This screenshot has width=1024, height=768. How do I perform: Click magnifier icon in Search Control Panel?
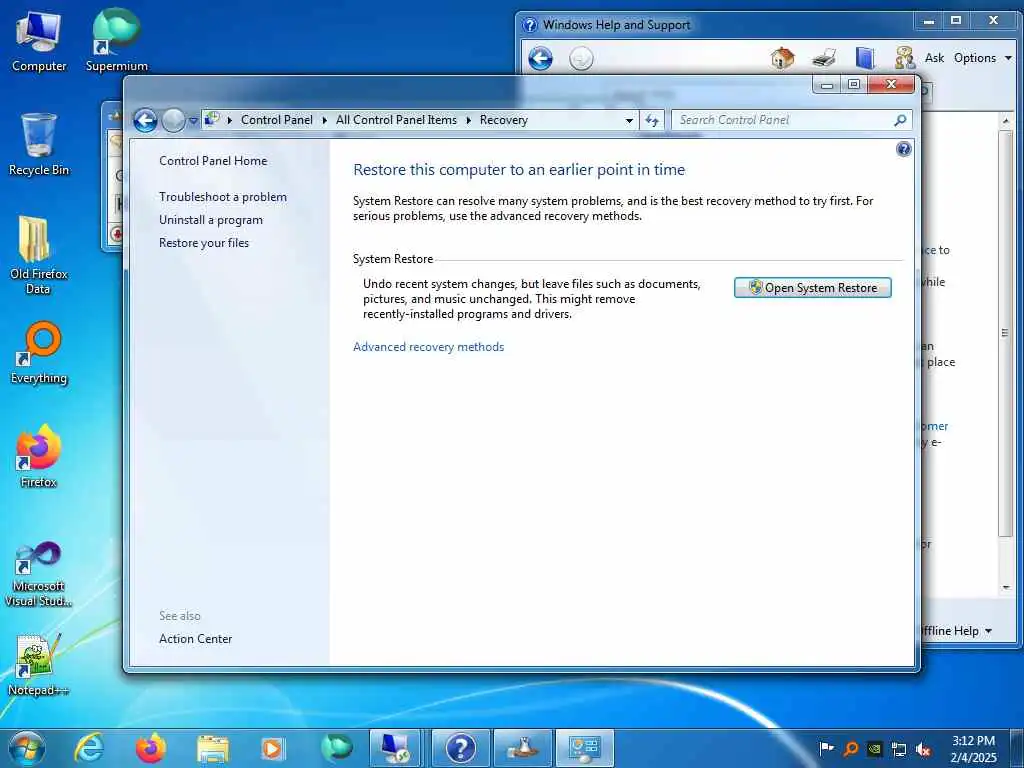click(901, 120)
